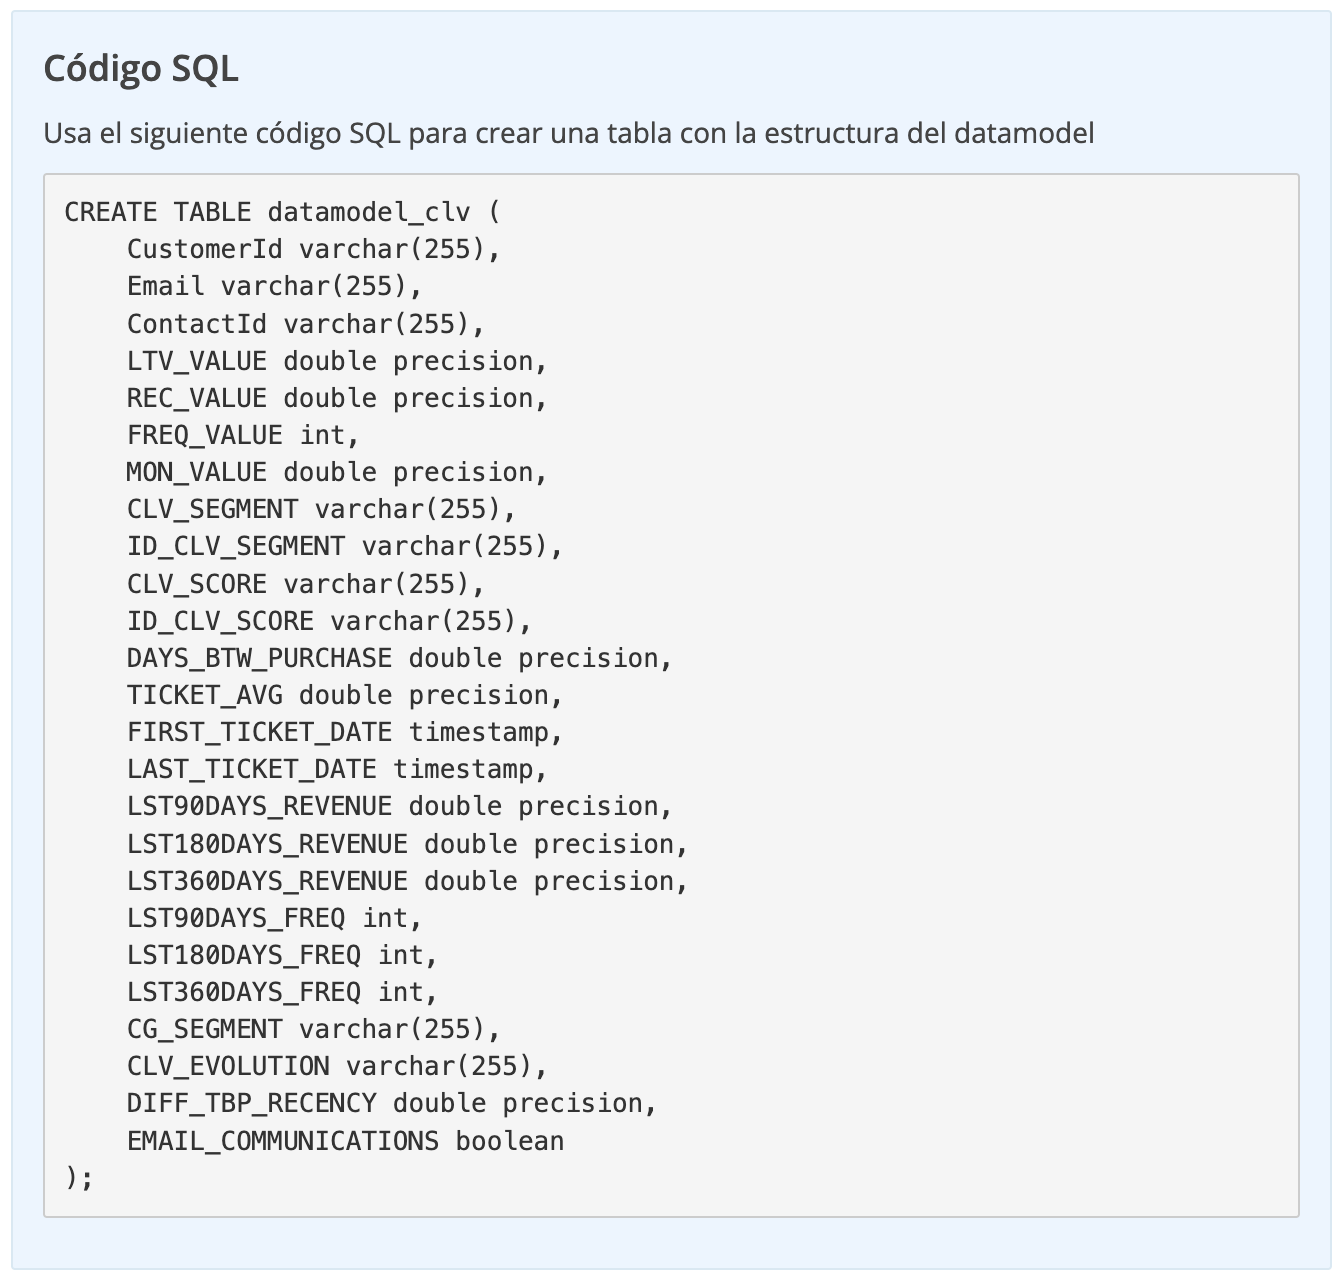Click the "Código SQL" heading
Viewport: 1344px width, 1278px height.
click(141, 68)
